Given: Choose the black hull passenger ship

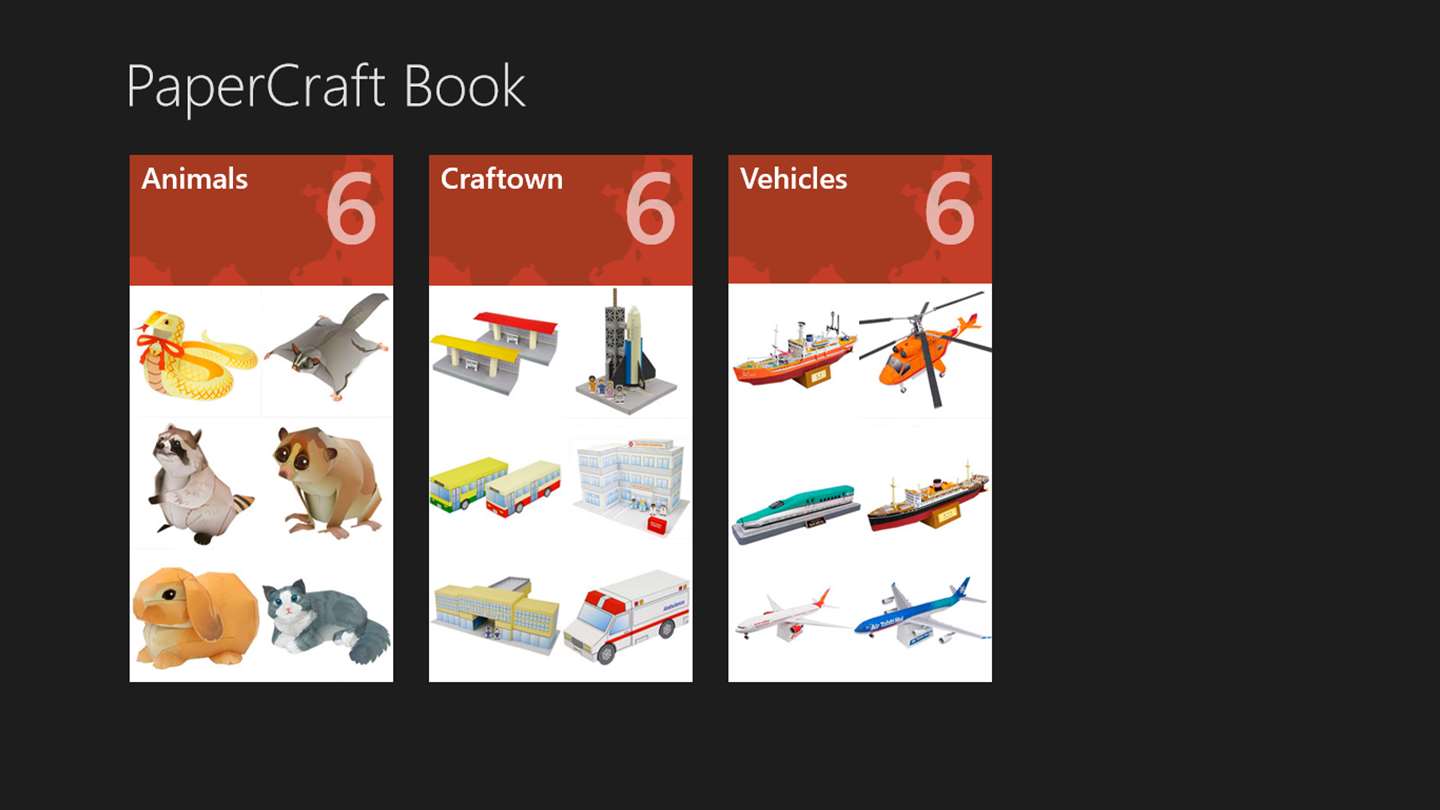Looking at the screenshot, I should coord(926,484).
